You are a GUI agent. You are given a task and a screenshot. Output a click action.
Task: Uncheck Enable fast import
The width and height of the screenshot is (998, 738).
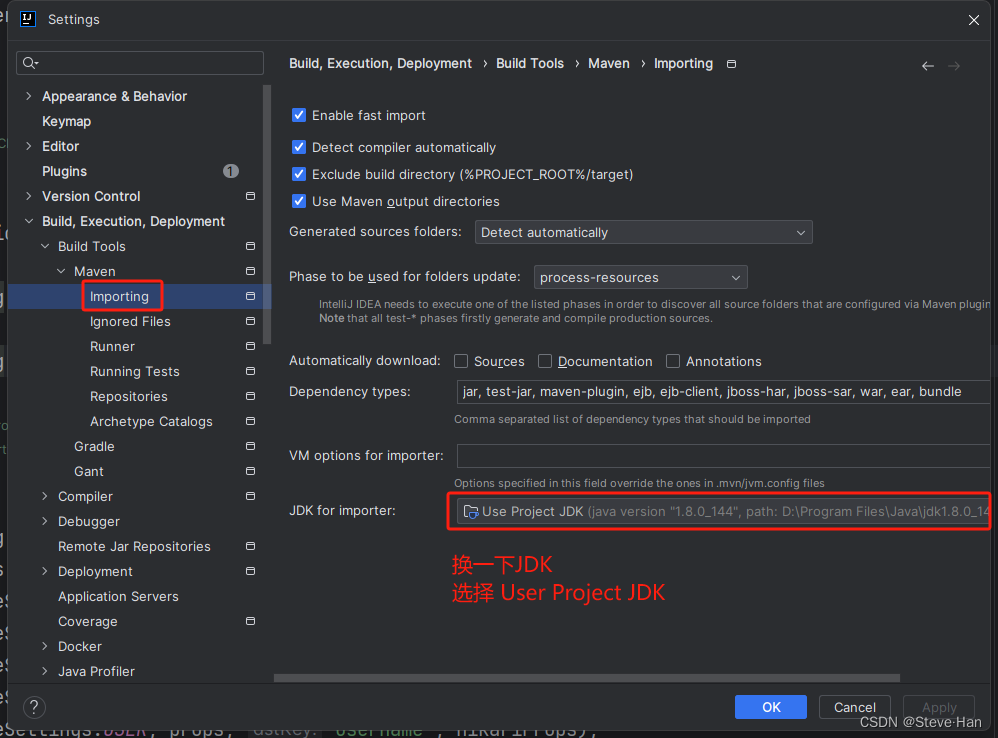[x=299, y=115]
